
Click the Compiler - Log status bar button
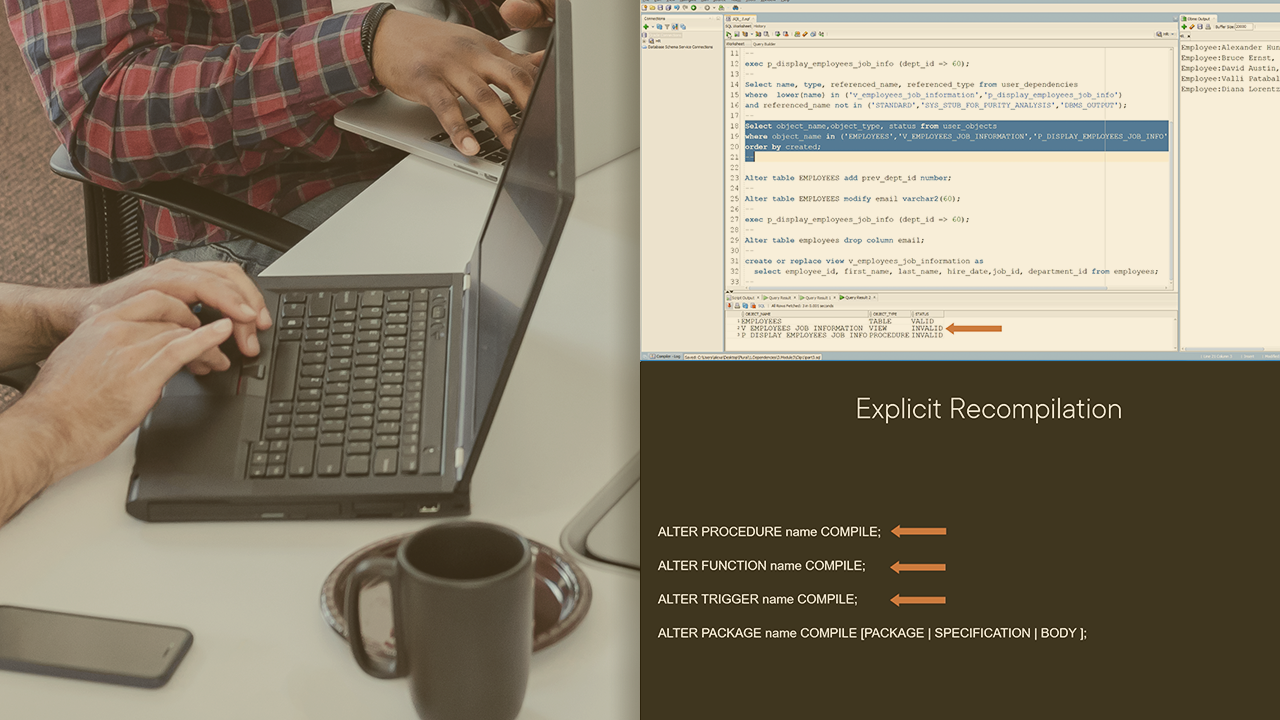(666, 356)
